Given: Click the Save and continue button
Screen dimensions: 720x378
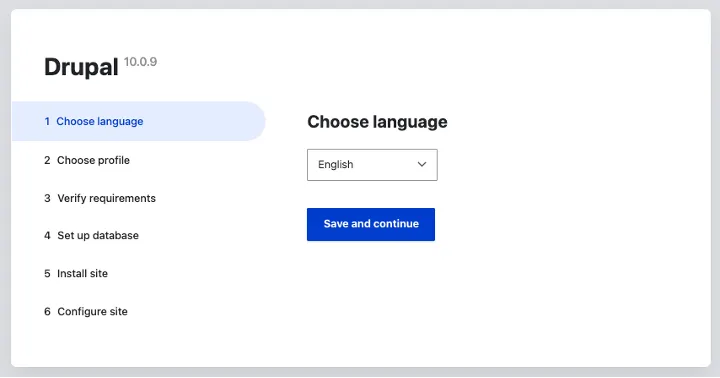Looking at the screenshot, I should pyautogui.click(x=371, y=224).
